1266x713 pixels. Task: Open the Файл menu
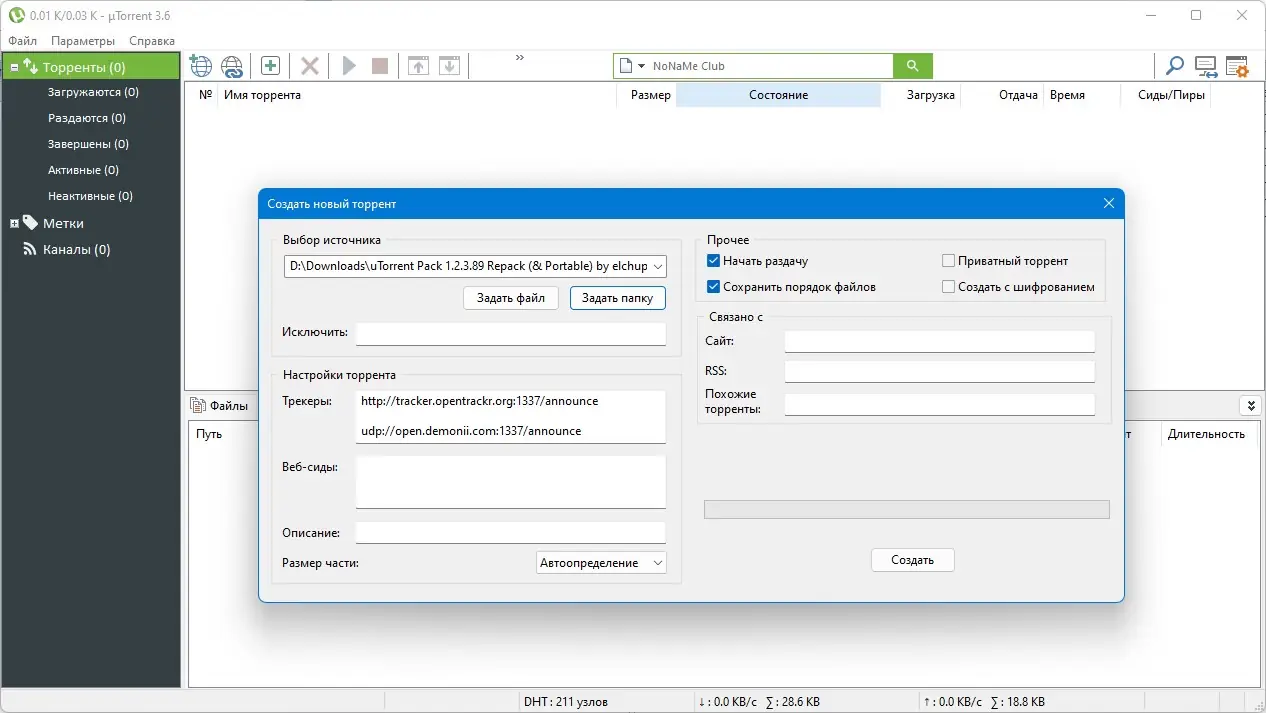[22, 40]
